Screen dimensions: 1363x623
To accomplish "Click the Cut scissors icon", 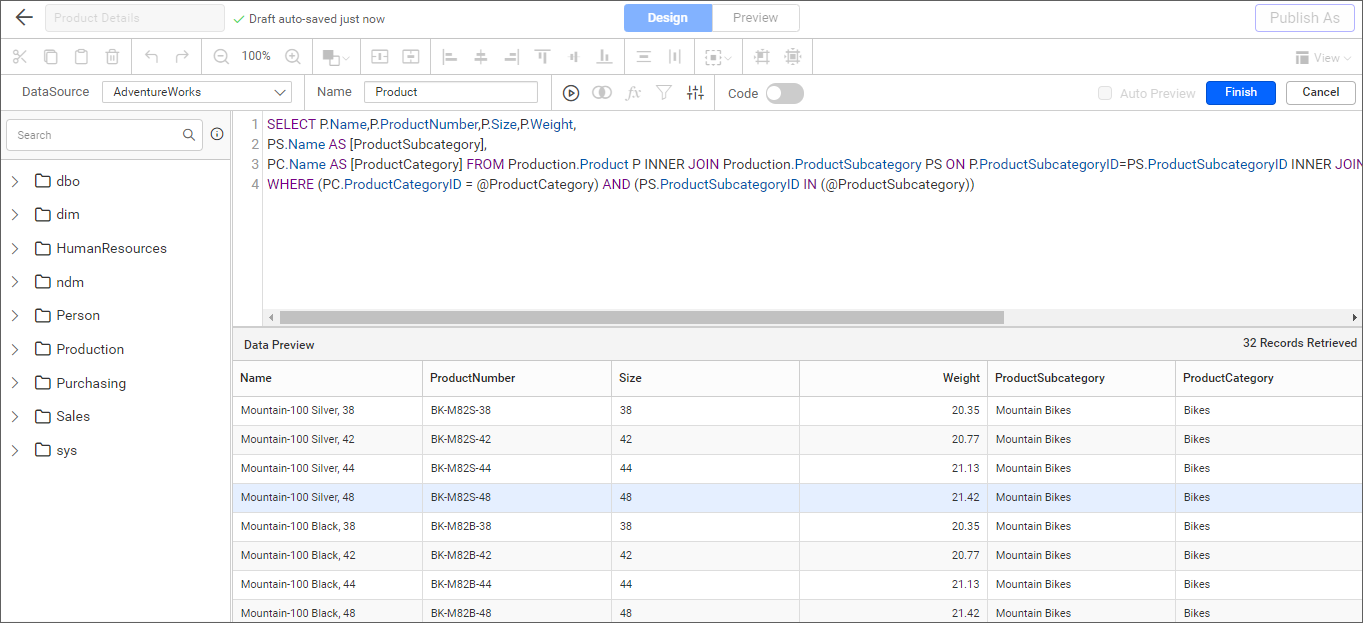I will coord(20,57).
